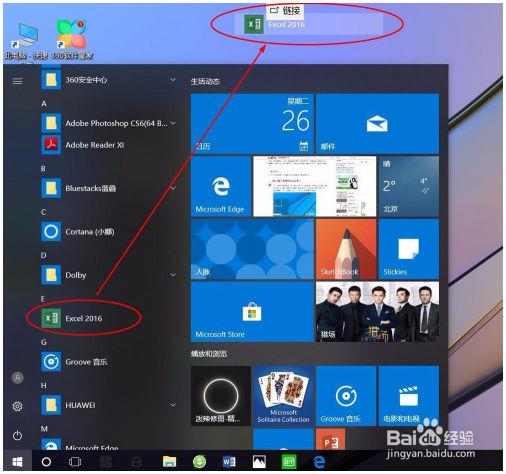Open the SketchBook tile
The height and width of the screenshot is (474, 506).
click(346, 249)
